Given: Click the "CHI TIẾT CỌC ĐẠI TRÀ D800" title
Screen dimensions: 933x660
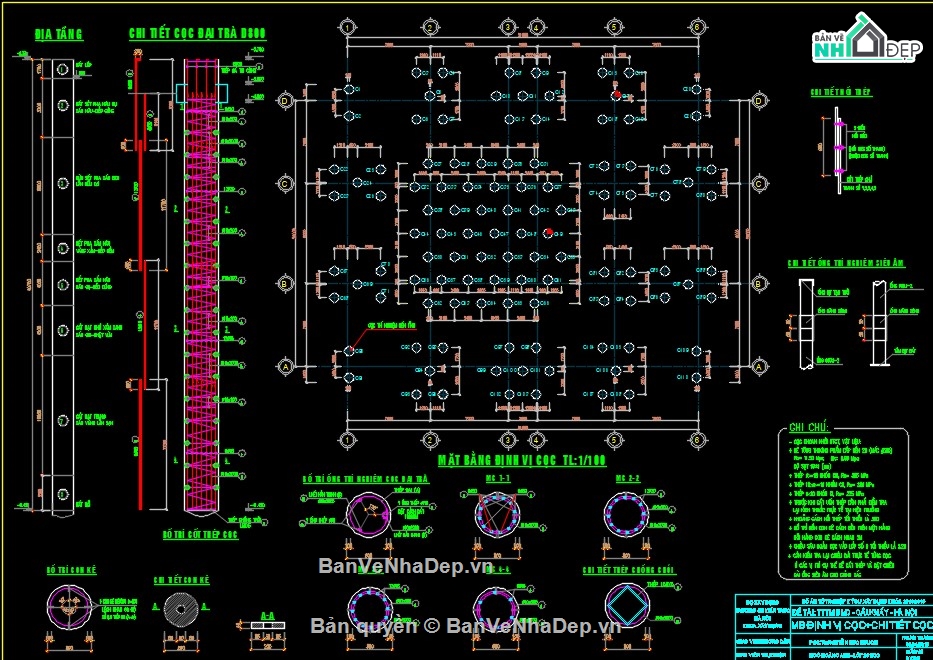Looking at the screenshot, I should tap(198, 34).
